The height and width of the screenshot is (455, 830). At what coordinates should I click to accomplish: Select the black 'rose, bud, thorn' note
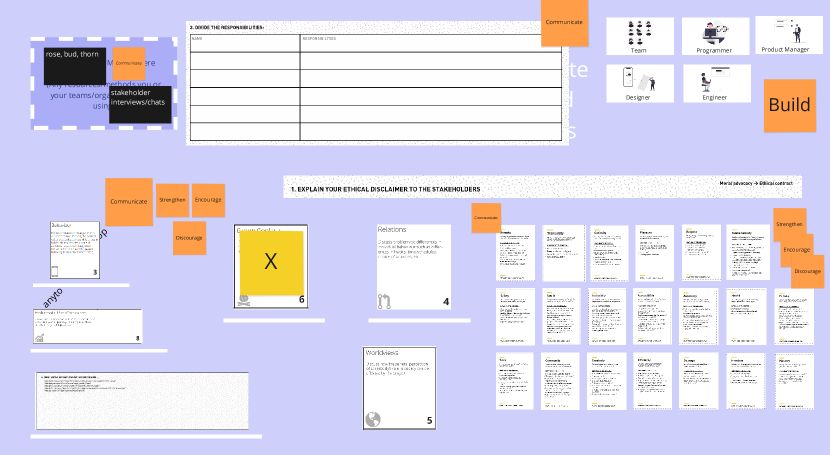tap(75, 66)
